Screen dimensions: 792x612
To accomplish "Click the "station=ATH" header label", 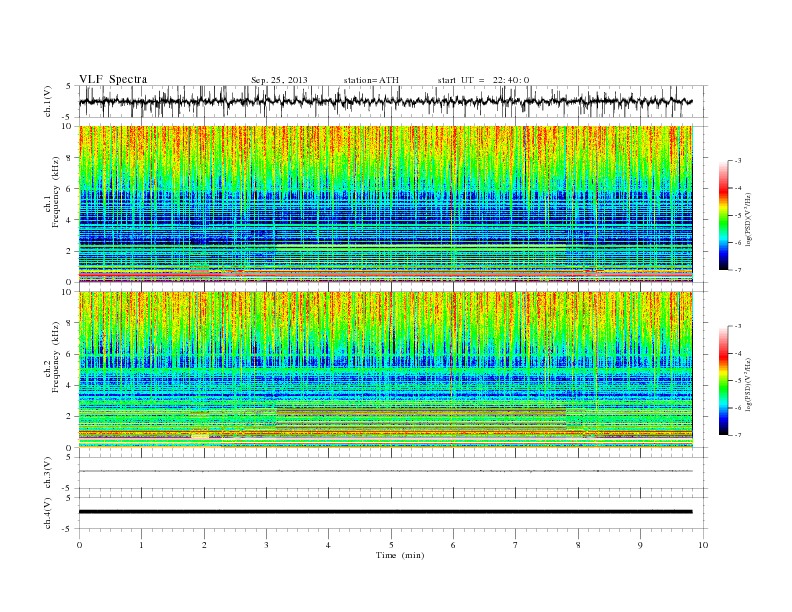I will (371, 80).
